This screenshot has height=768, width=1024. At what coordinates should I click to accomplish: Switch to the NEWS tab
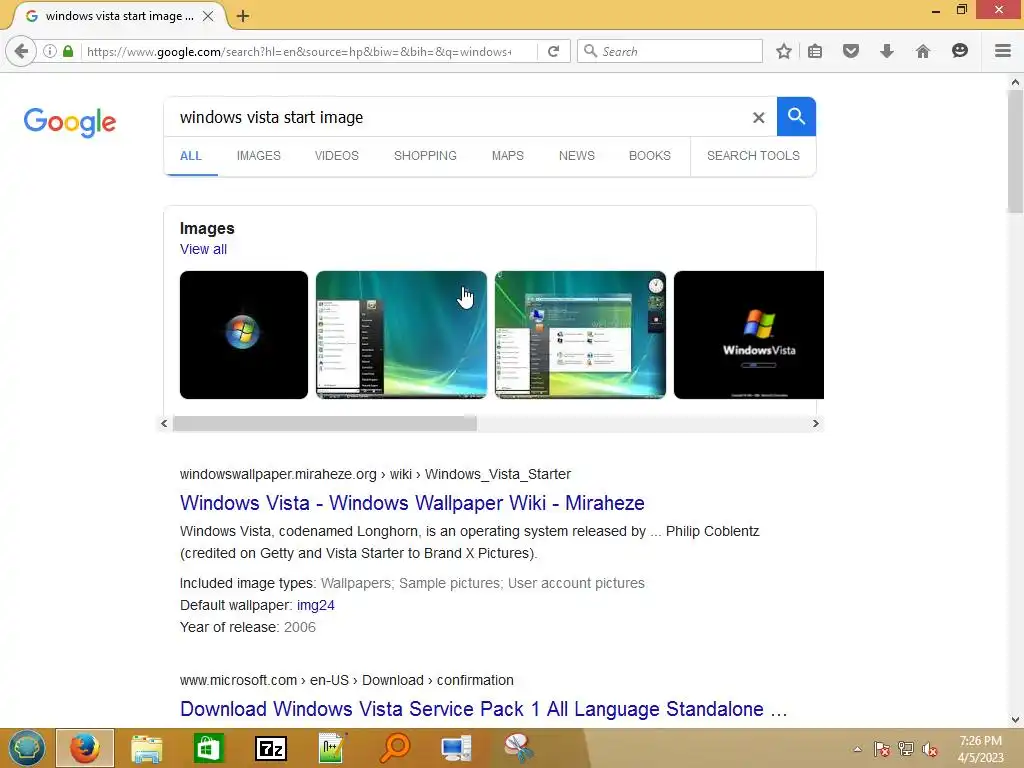577,156
